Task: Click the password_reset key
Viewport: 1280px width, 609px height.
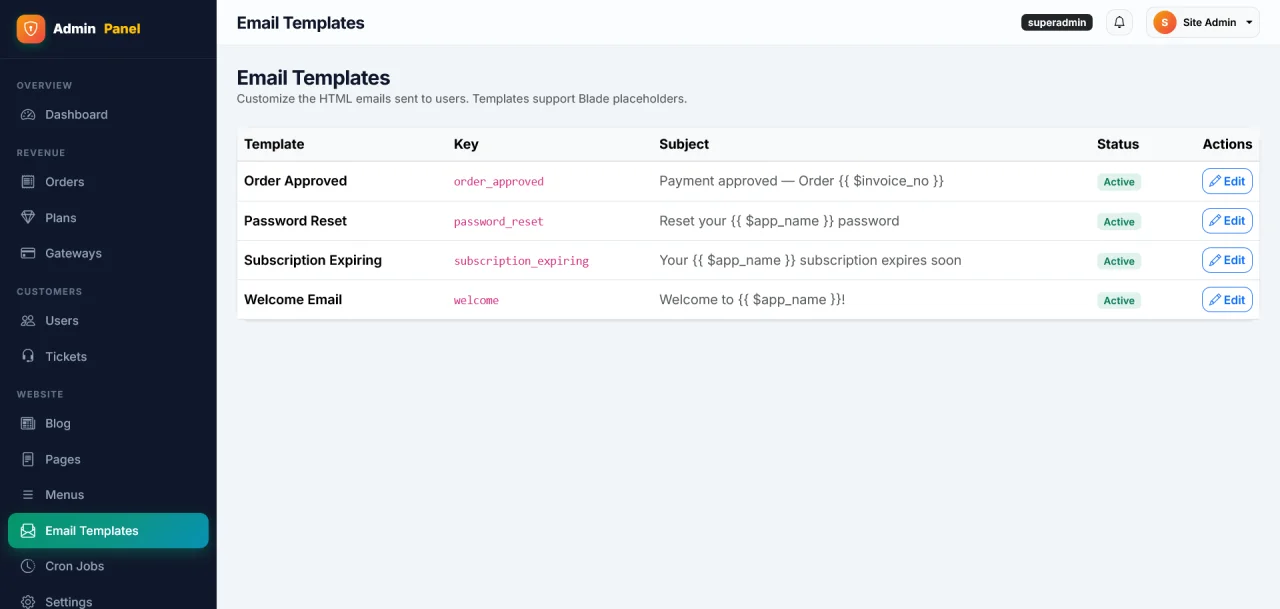Action: pyautogui.click(x=499, y=222)
